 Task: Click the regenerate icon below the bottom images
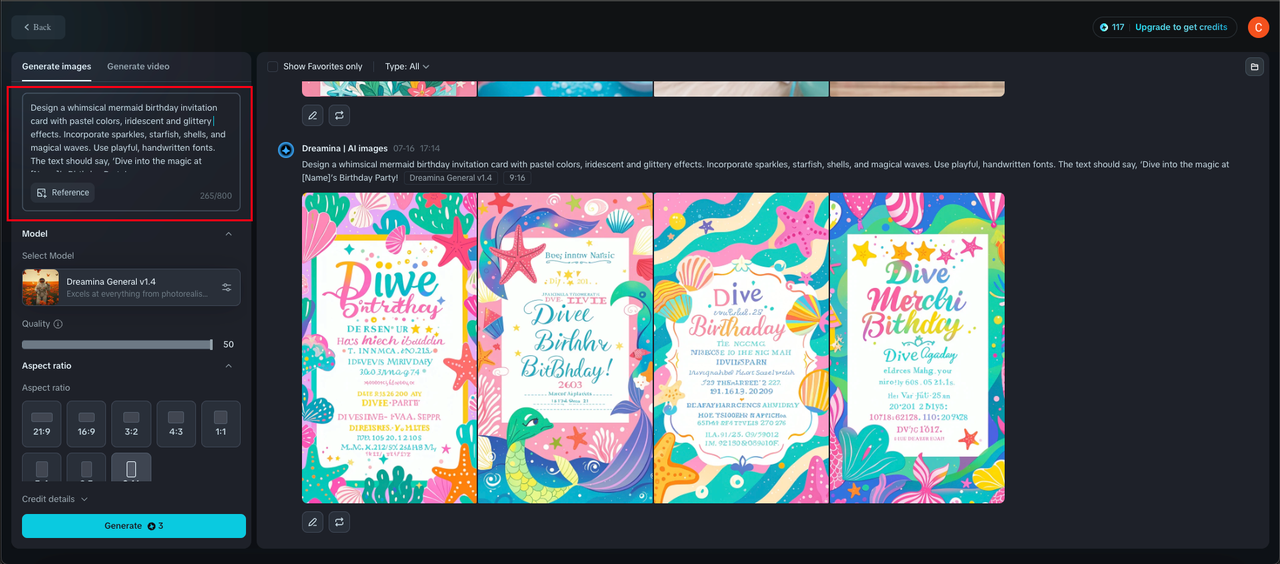click(340, 522)
